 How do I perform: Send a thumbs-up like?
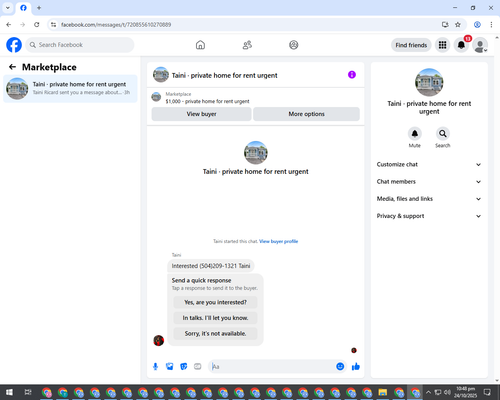(356, 367)
